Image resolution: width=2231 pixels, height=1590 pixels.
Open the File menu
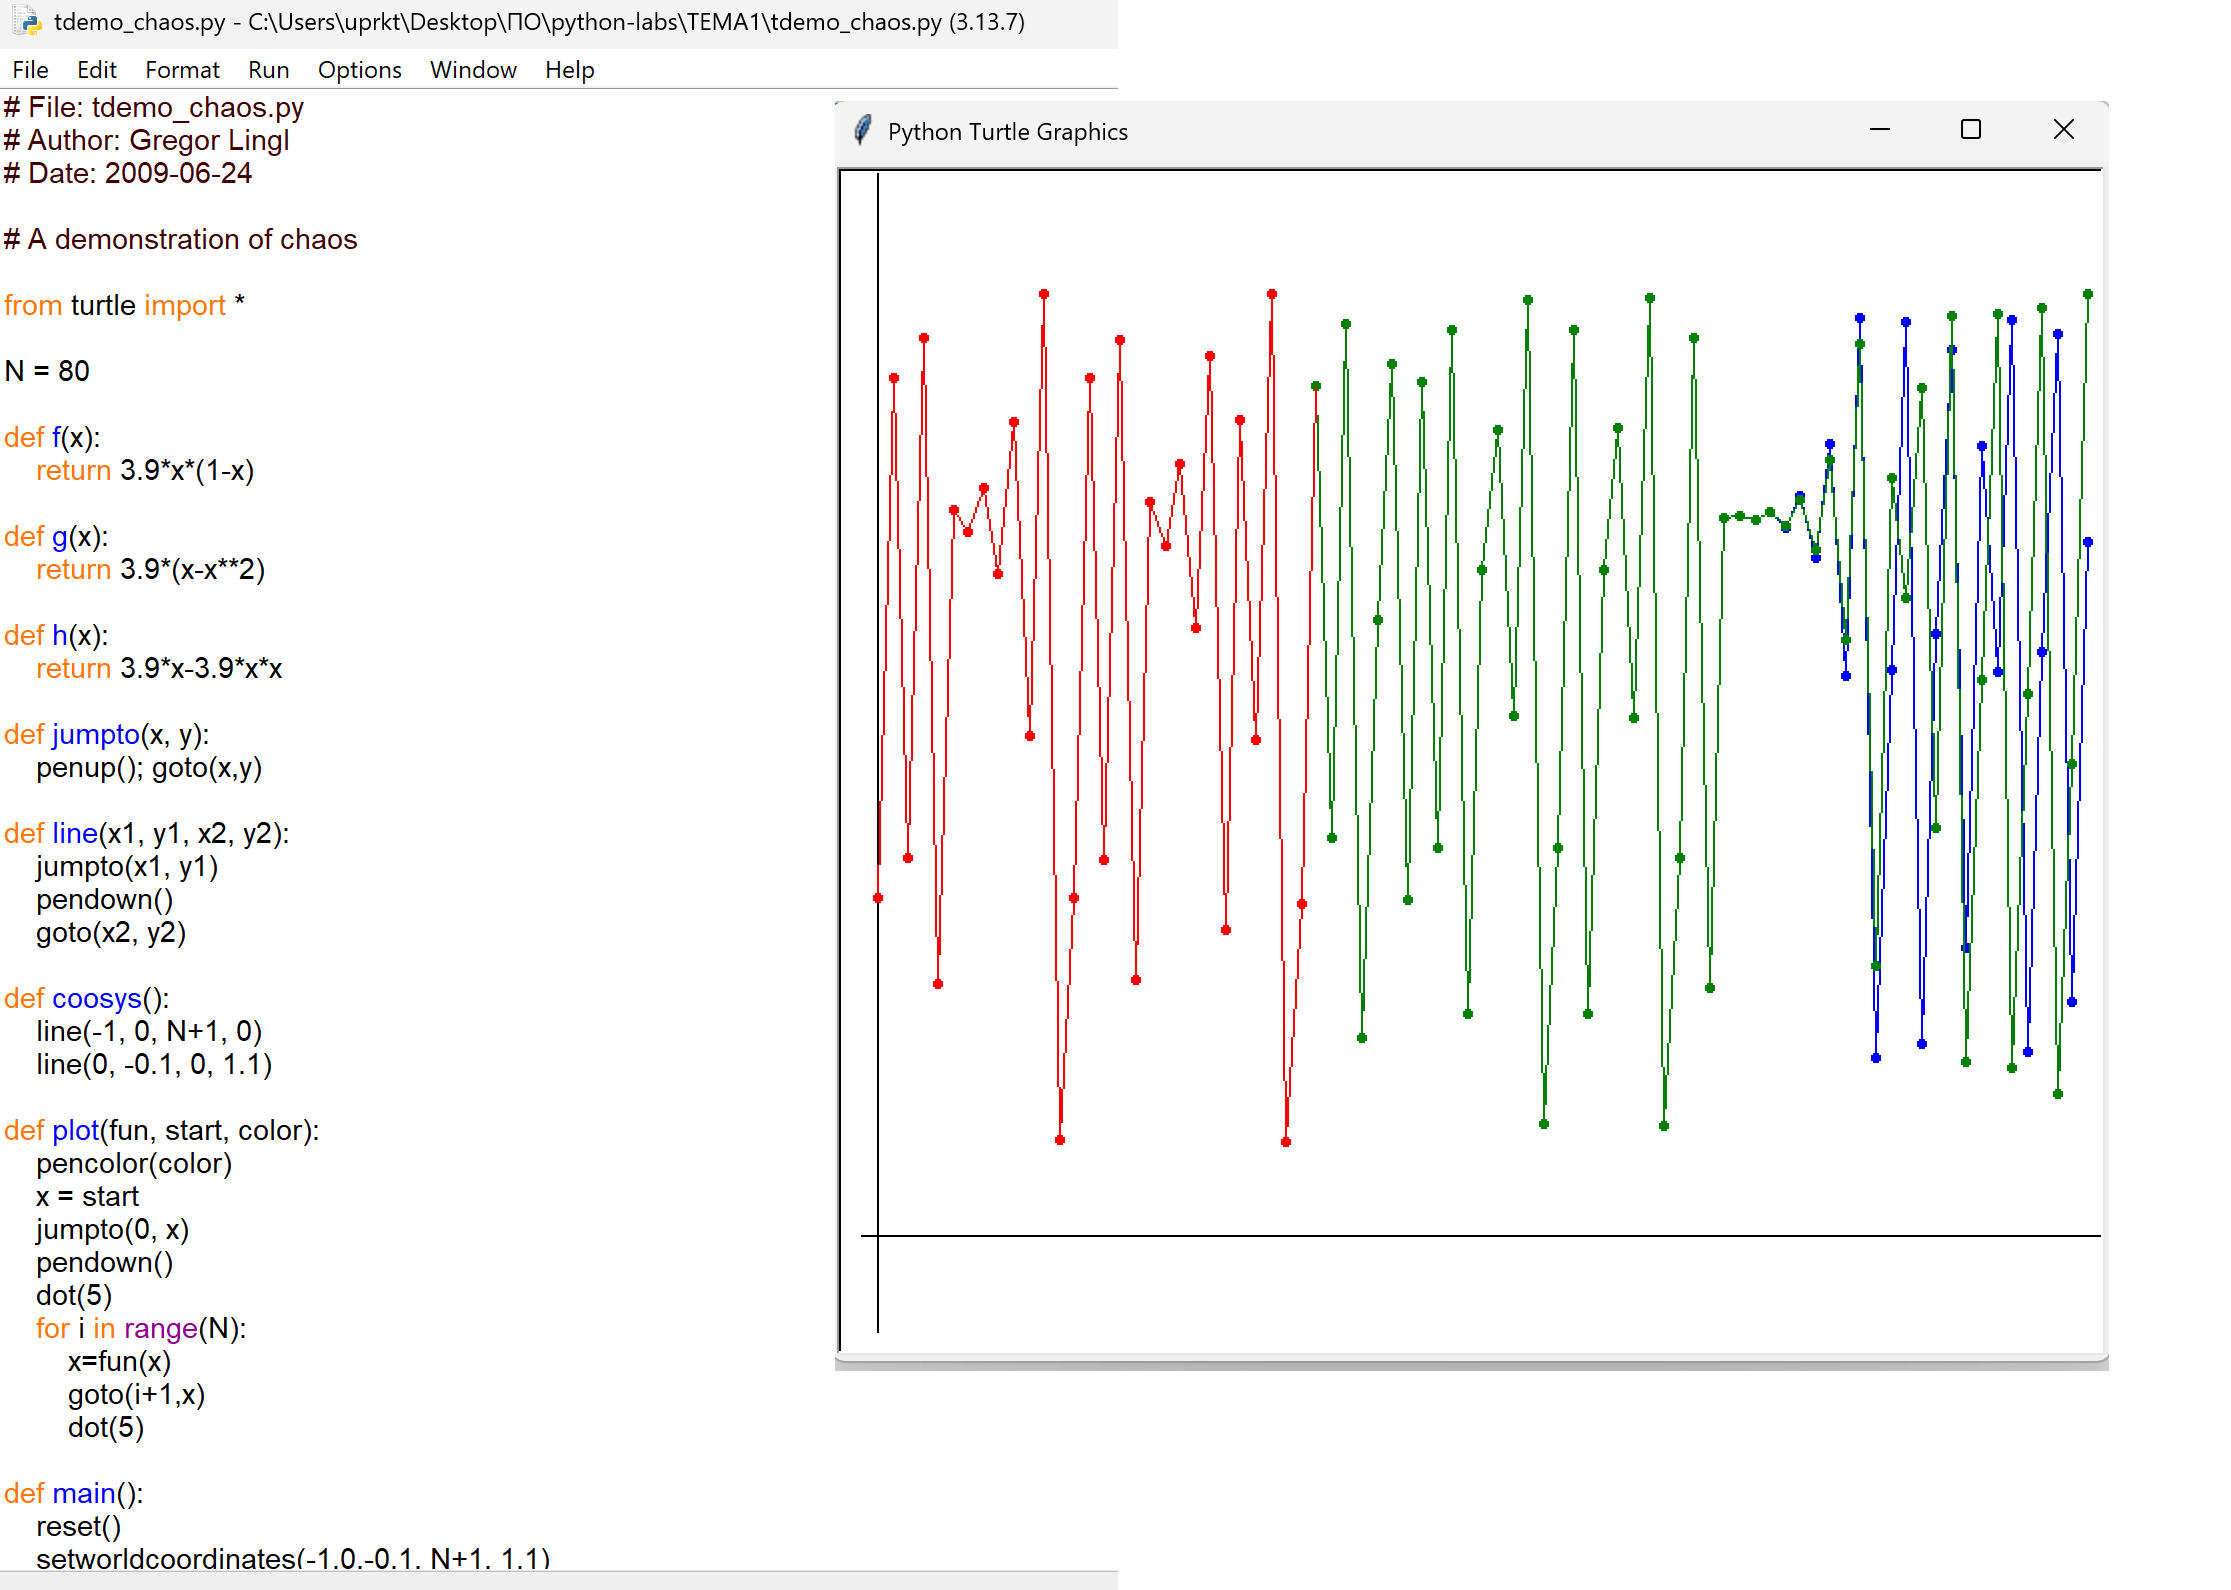(x=30, y=70)
